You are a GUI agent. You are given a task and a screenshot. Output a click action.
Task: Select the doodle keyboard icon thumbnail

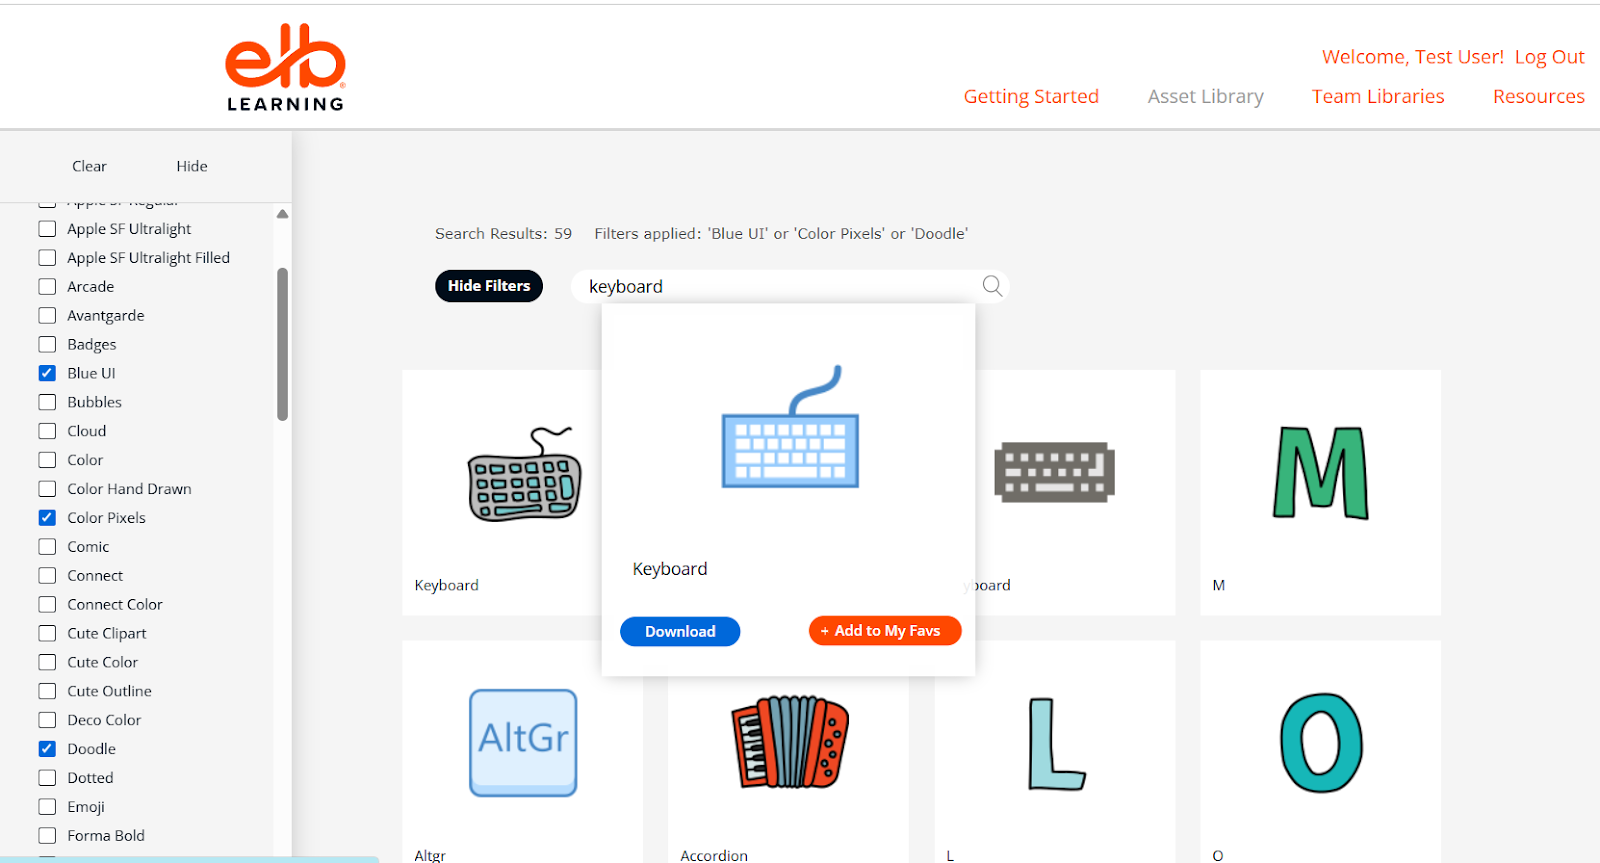pyautogui.click(x=524, y=475)
